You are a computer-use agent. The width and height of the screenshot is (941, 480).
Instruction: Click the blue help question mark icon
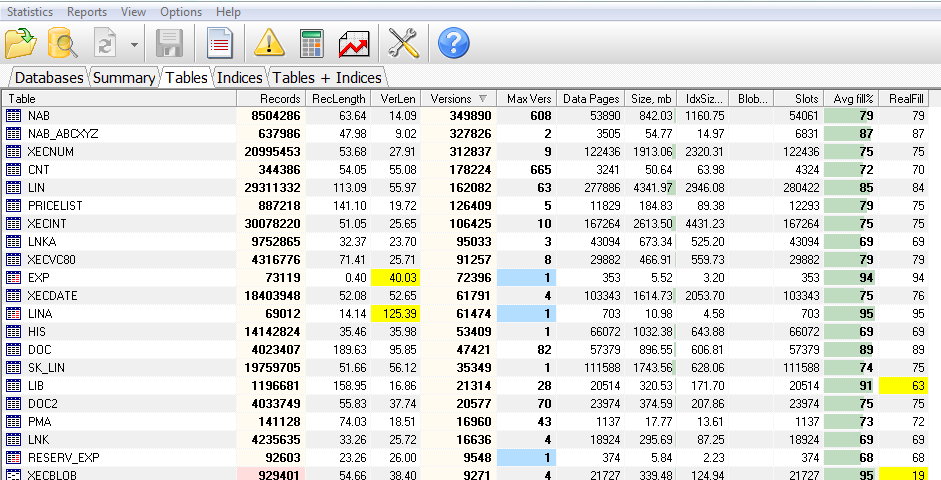(453, 43)
